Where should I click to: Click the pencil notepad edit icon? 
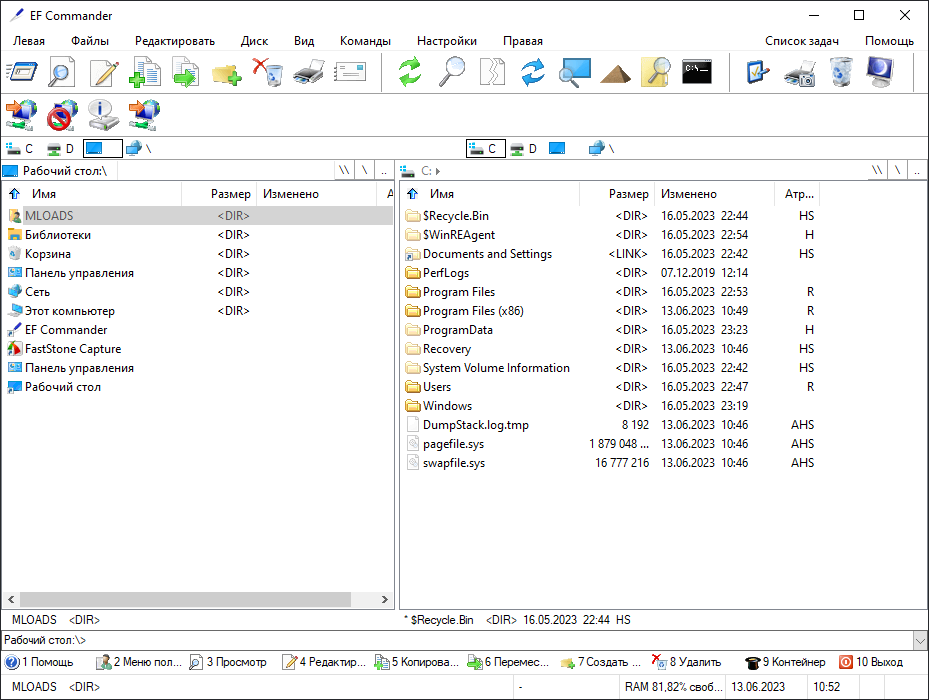coord(104,73)
